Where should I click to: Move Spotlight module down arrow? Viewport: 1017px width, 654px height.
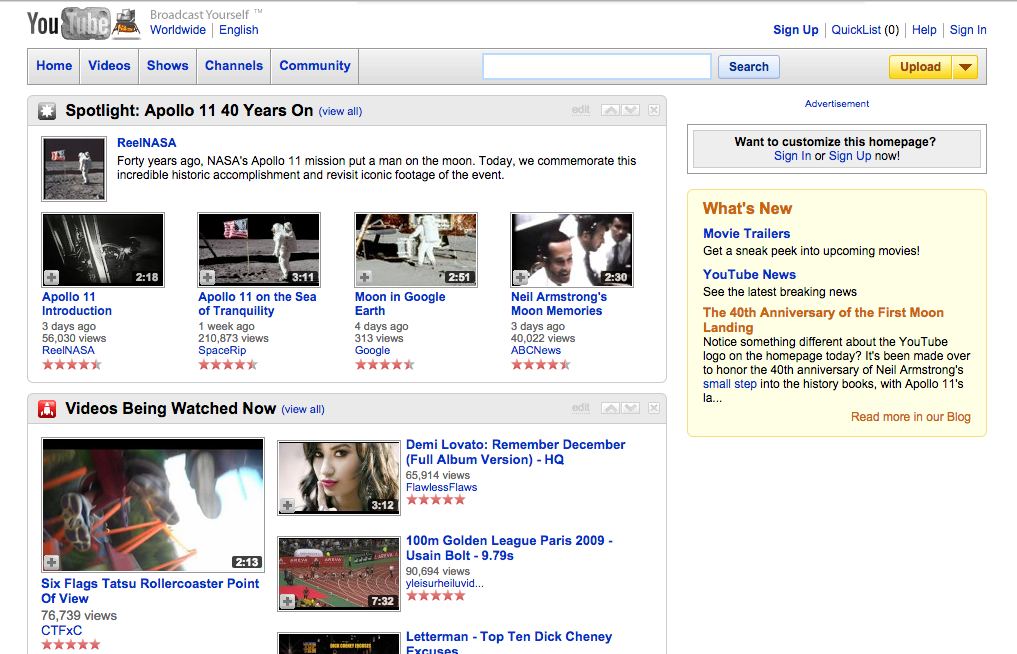coord(631,110)
